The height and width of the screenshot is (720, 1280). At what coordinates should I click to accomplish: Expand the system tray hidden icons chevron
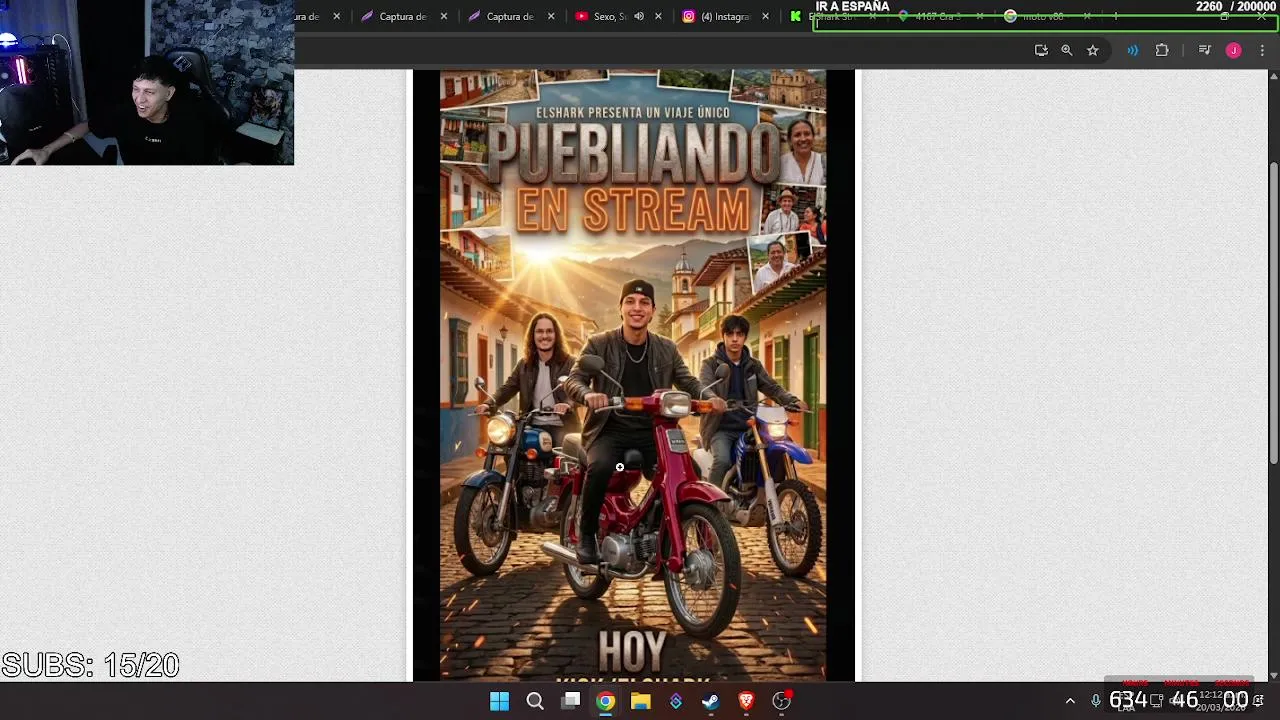pos(1070,701)
